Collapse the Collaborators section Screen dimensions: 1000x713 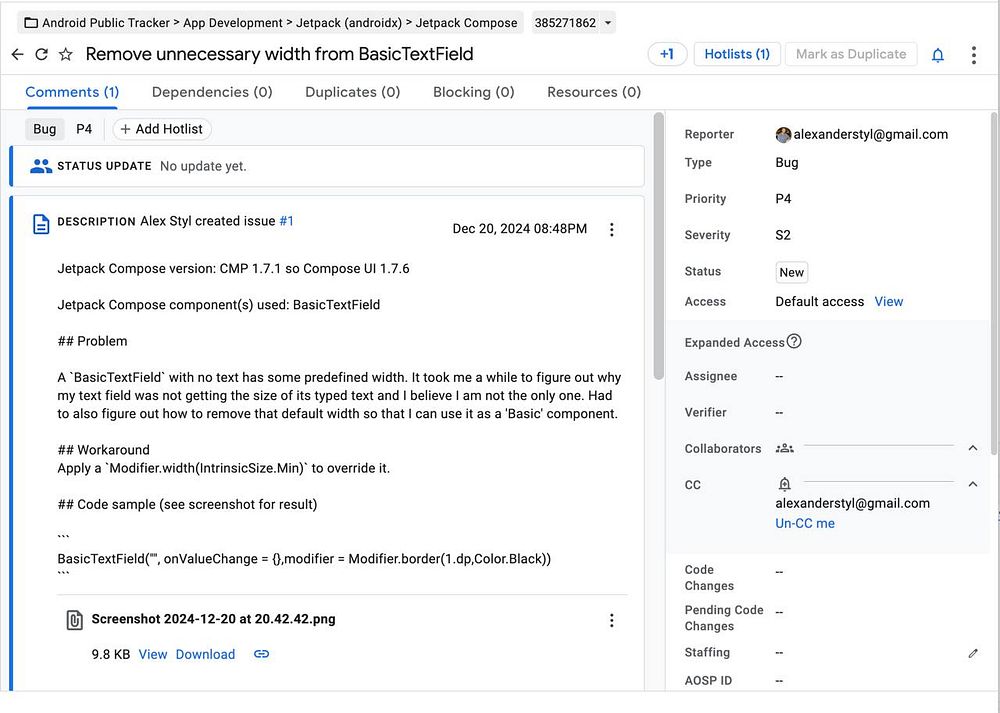tap(973, 448)
